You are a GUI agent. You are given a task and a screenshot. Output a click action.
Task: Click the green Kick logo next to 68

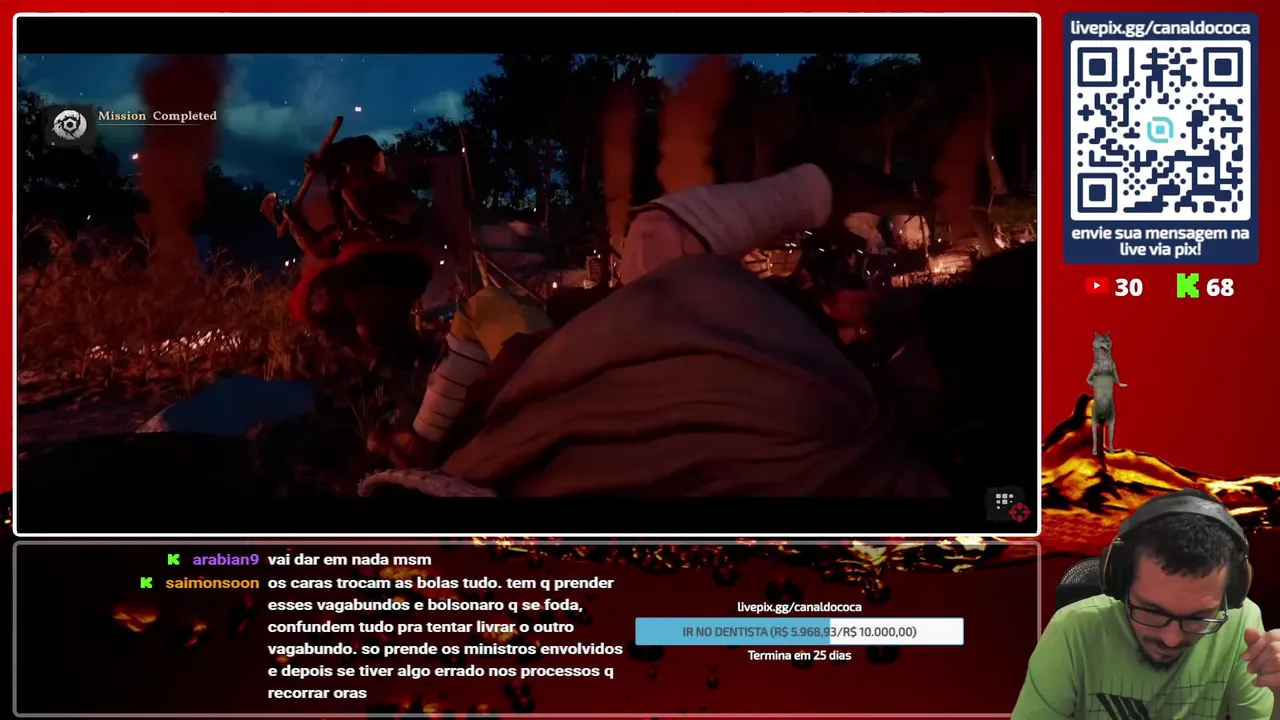1187,287
